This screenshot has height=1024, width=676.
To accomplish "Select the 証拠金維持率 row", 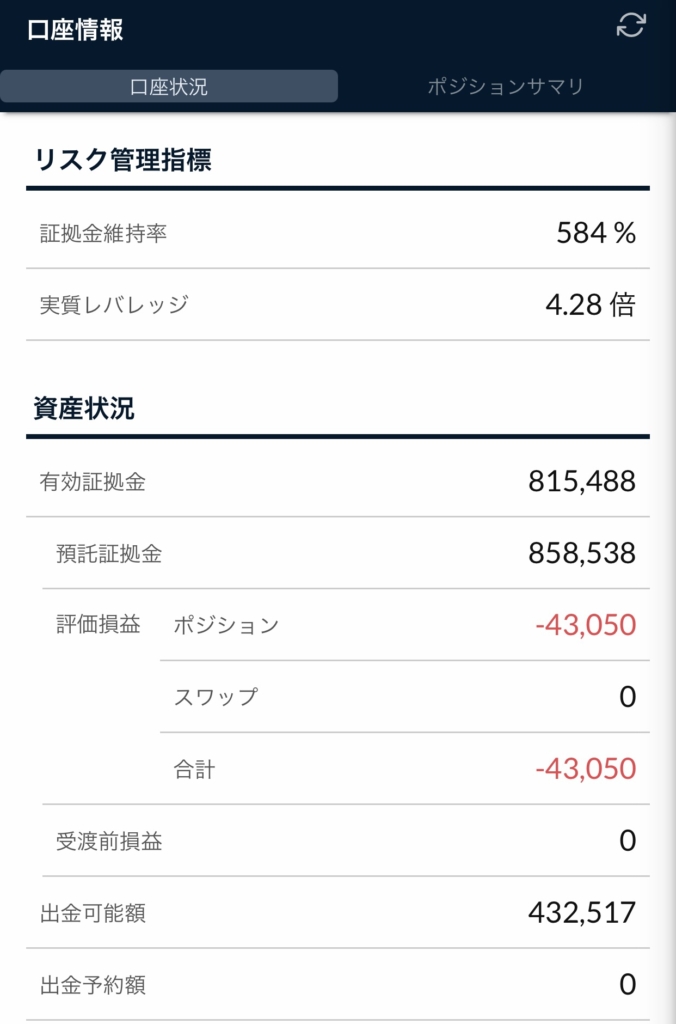I will pyautogui.click(x=338, y=232).
